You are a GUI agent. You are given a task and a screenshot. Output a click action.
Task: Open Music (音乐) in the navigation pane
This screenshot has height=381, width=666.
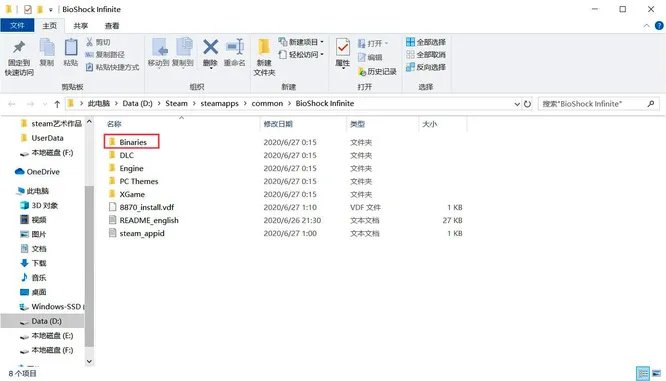point(39,278)
